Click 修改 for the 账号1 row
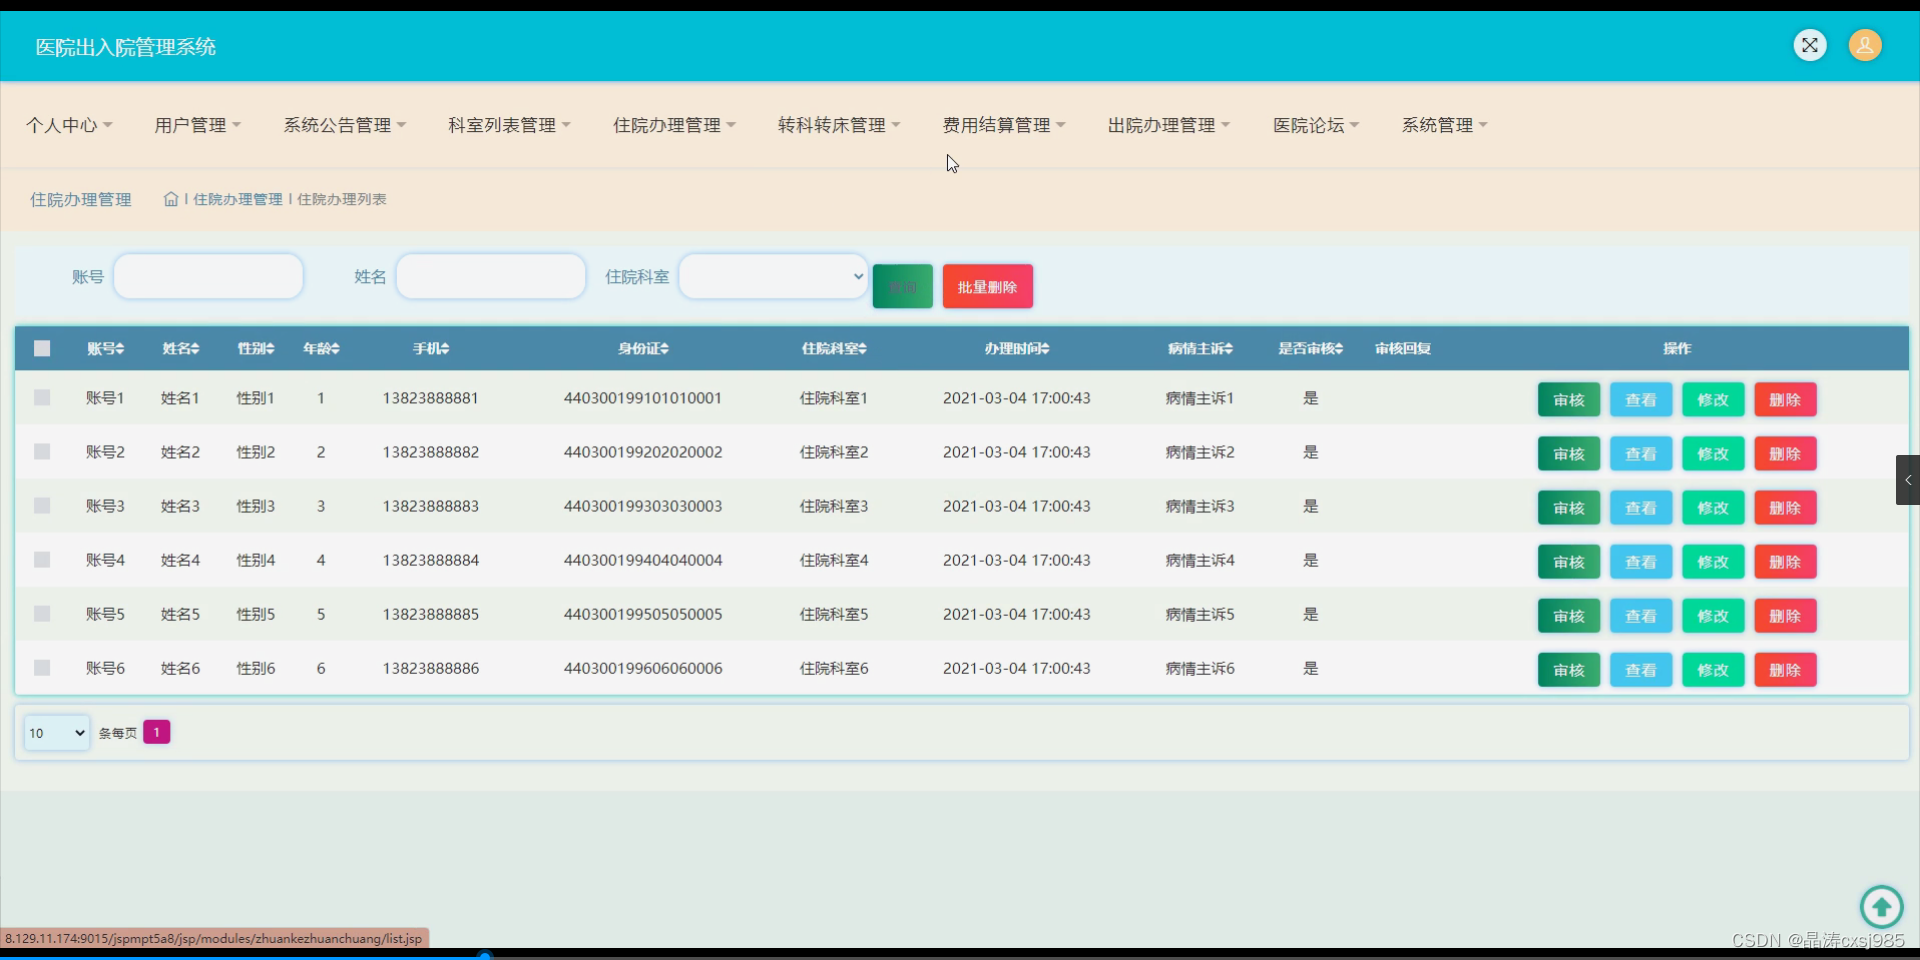Image resolution: width=1920 pixels, height=960 pixels. click(x=1713, y=400)
